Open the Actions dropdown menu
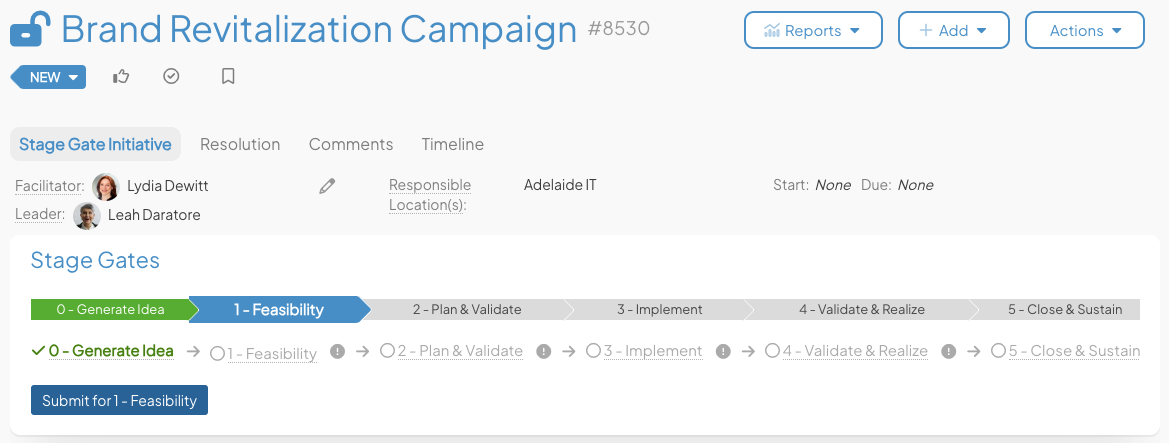1169x443 pixels. [x=1084, y=30]
